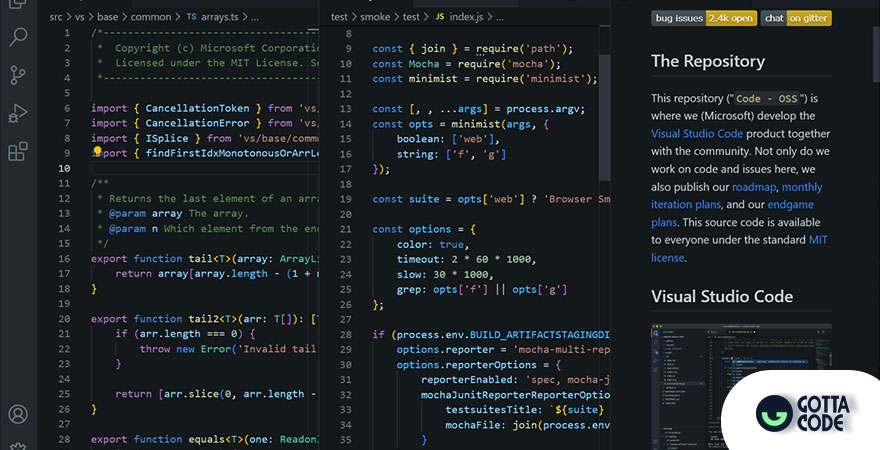The image size is (880, 450).
Task: Click 'import { ISplice }' on line 8
Action: [145, 138]
